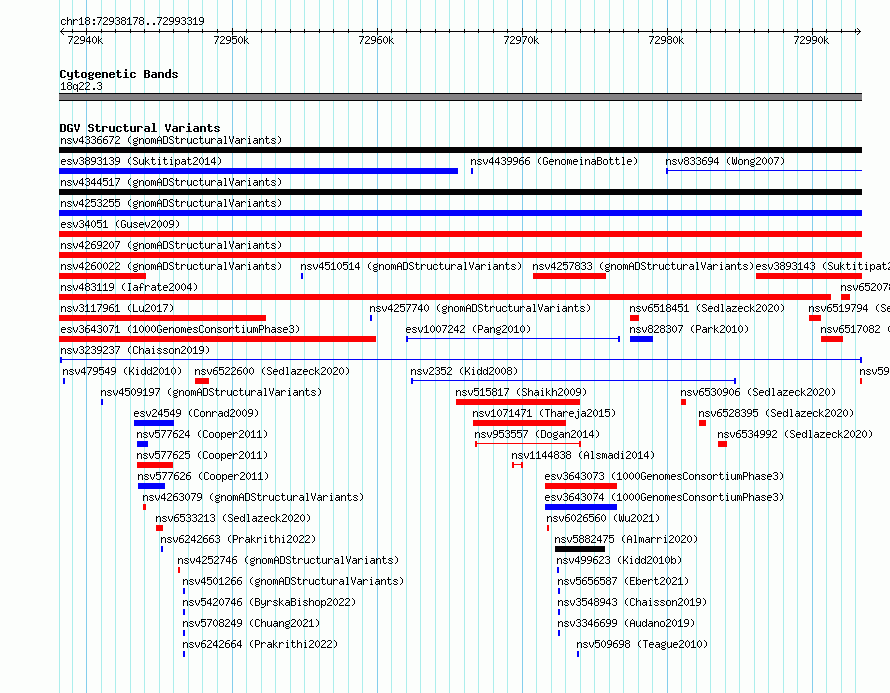Click the 72980k ruler tick label

(x=666, y=40)
